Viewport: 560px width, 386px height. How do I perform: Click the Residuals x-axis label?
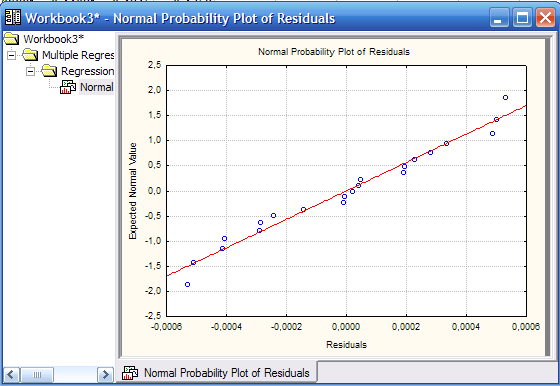[346, 345]
